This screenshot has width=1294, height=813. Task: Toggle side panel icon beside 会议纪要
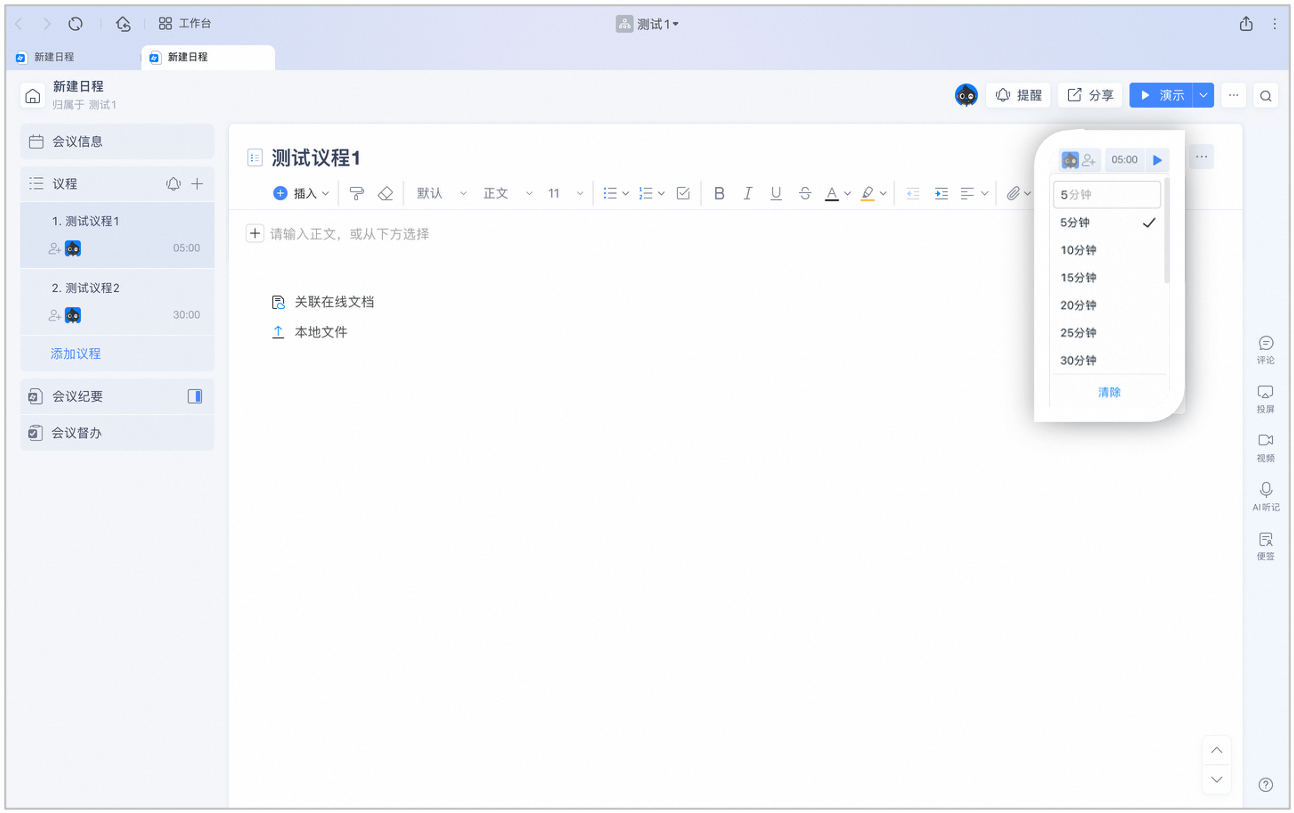pos(195,396)
